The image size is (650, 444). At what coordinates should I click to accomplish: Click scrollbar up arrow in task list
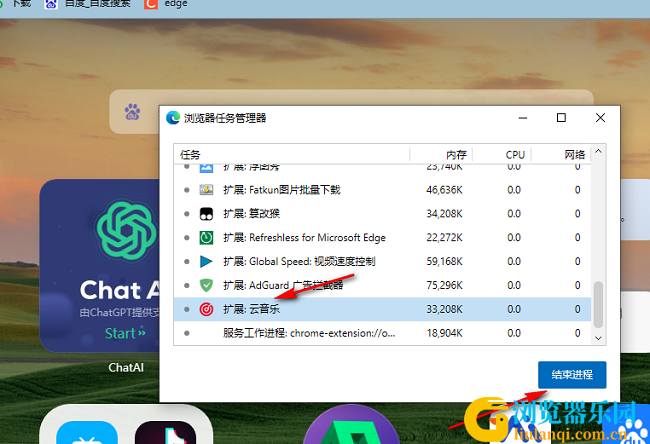pyautogui.click(x=598, y=151)
